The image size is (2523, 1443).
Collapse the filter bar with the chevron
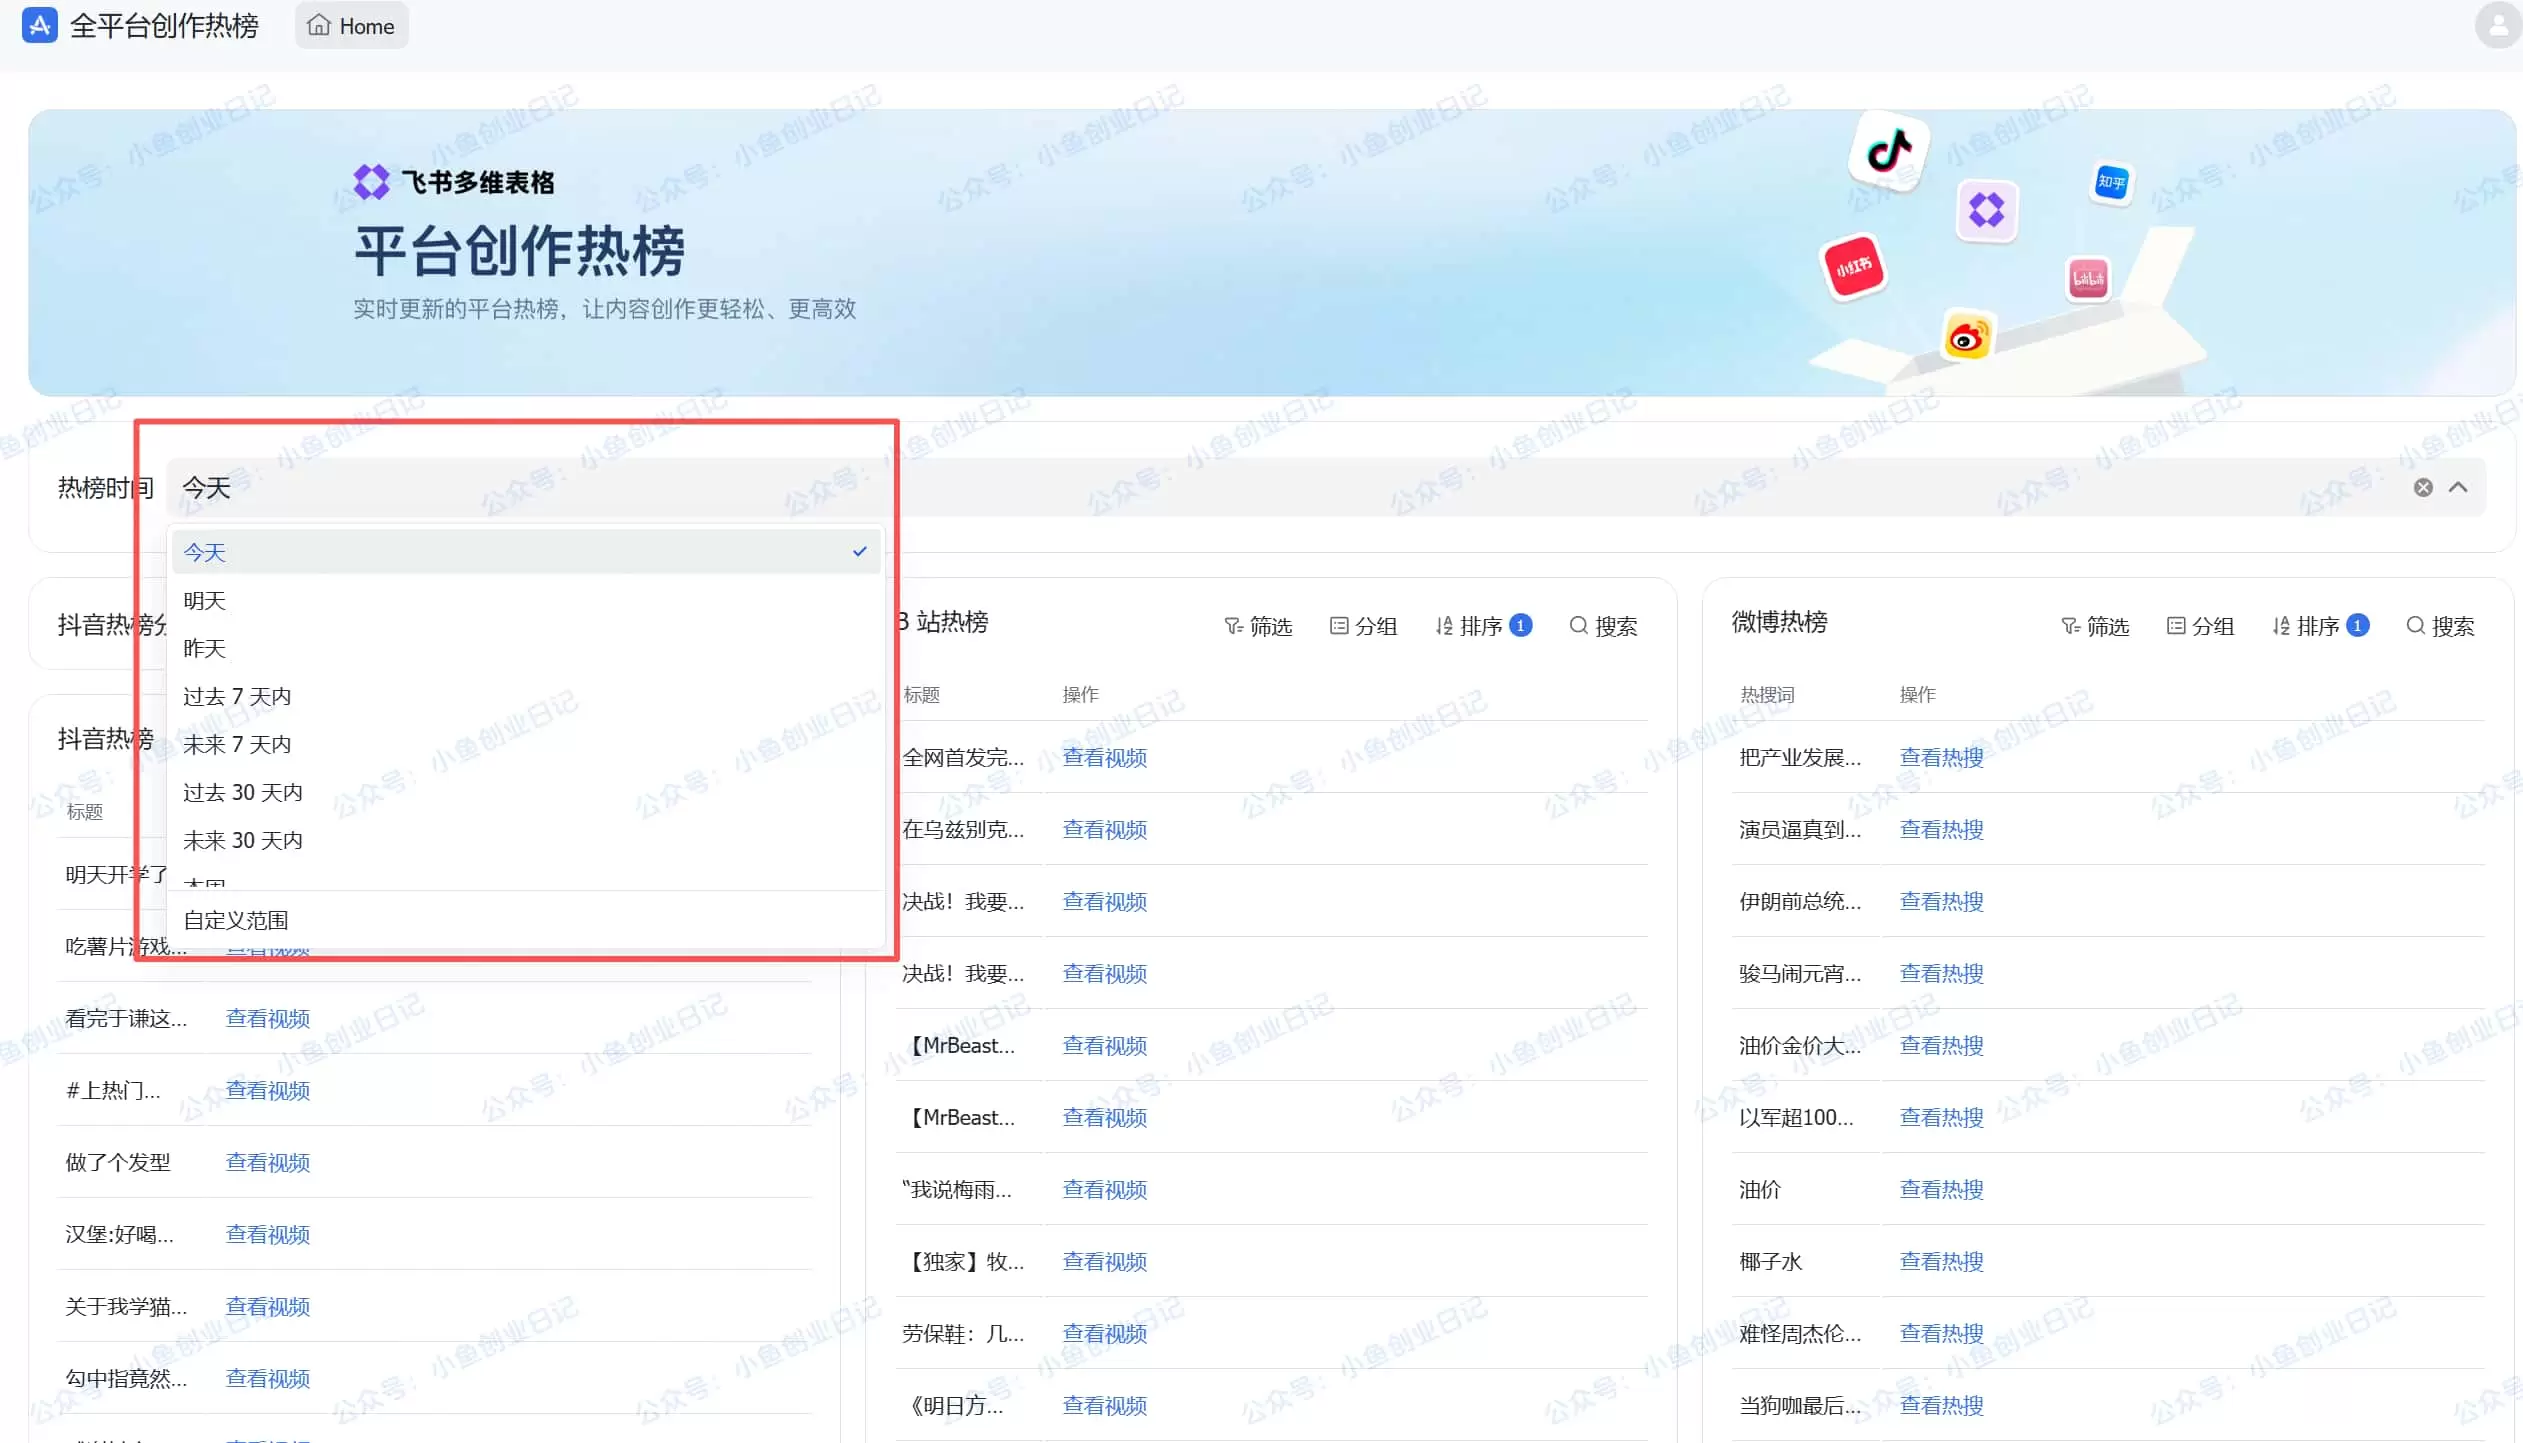pos(2461,487)
